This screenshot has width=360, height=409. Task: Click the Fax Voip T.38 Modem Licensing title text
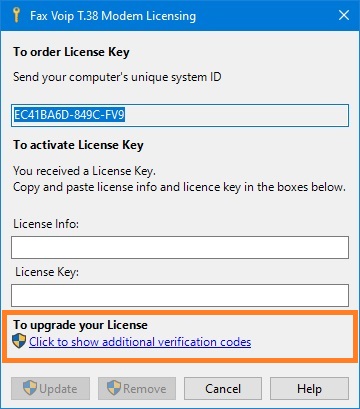113,16
